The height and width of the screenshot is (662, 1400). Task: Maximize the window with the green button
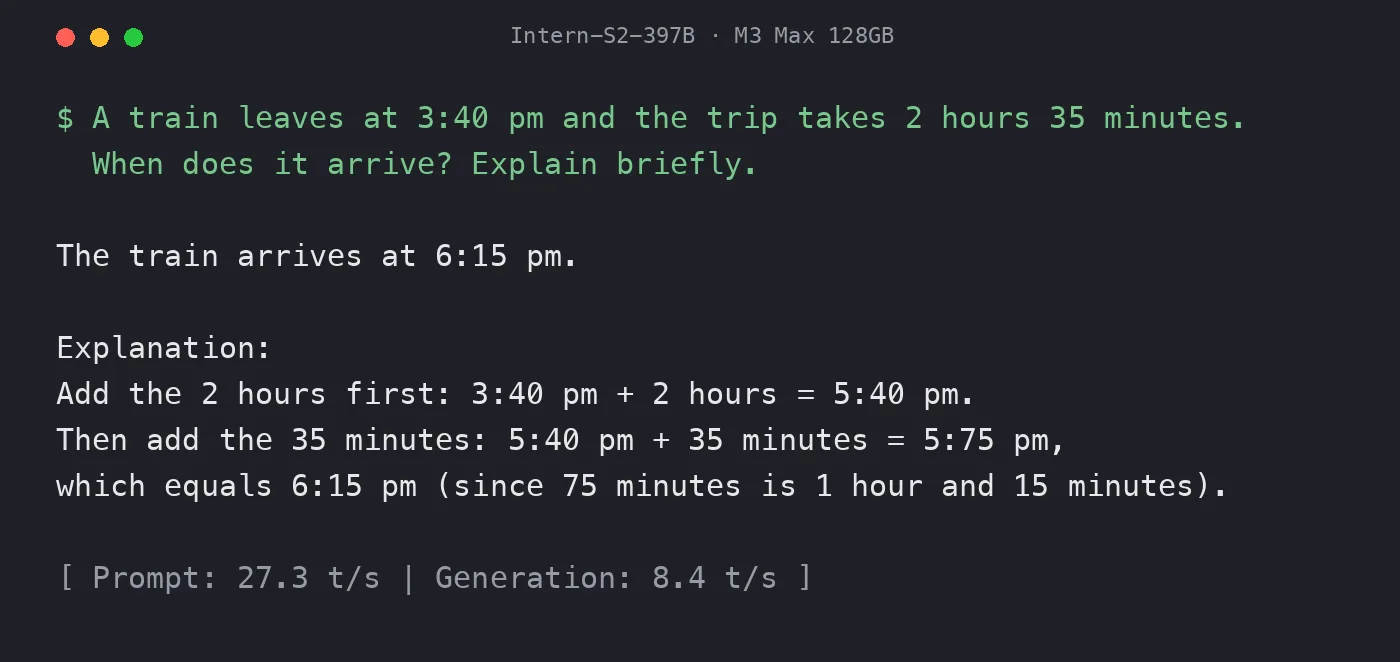(x=133, y=37)
